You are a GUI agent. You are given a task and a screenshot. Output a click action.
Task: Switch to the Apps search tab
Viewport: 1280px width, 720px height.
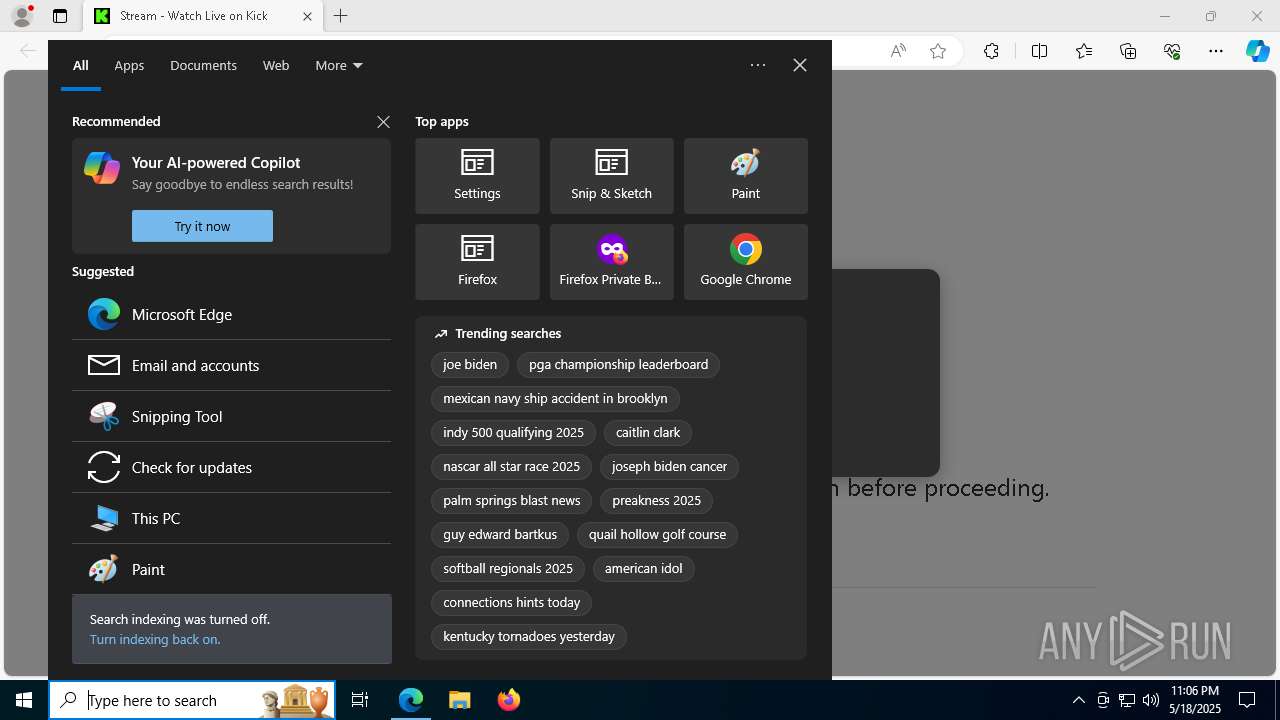129,65
